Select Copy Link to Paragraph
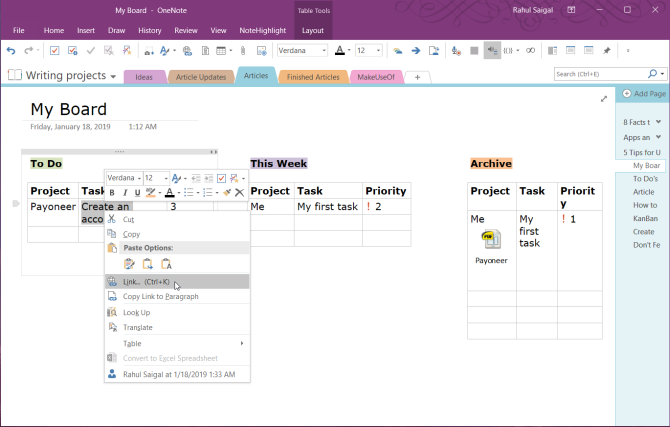The image size is (670, 427). [x=160, y=297]
